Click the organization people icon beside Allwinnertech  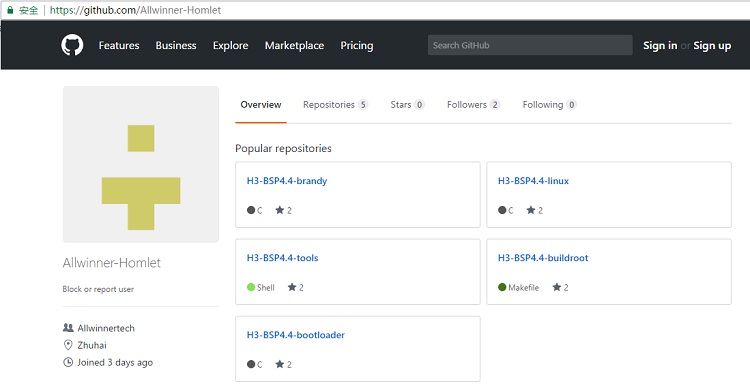click(68, 328)
